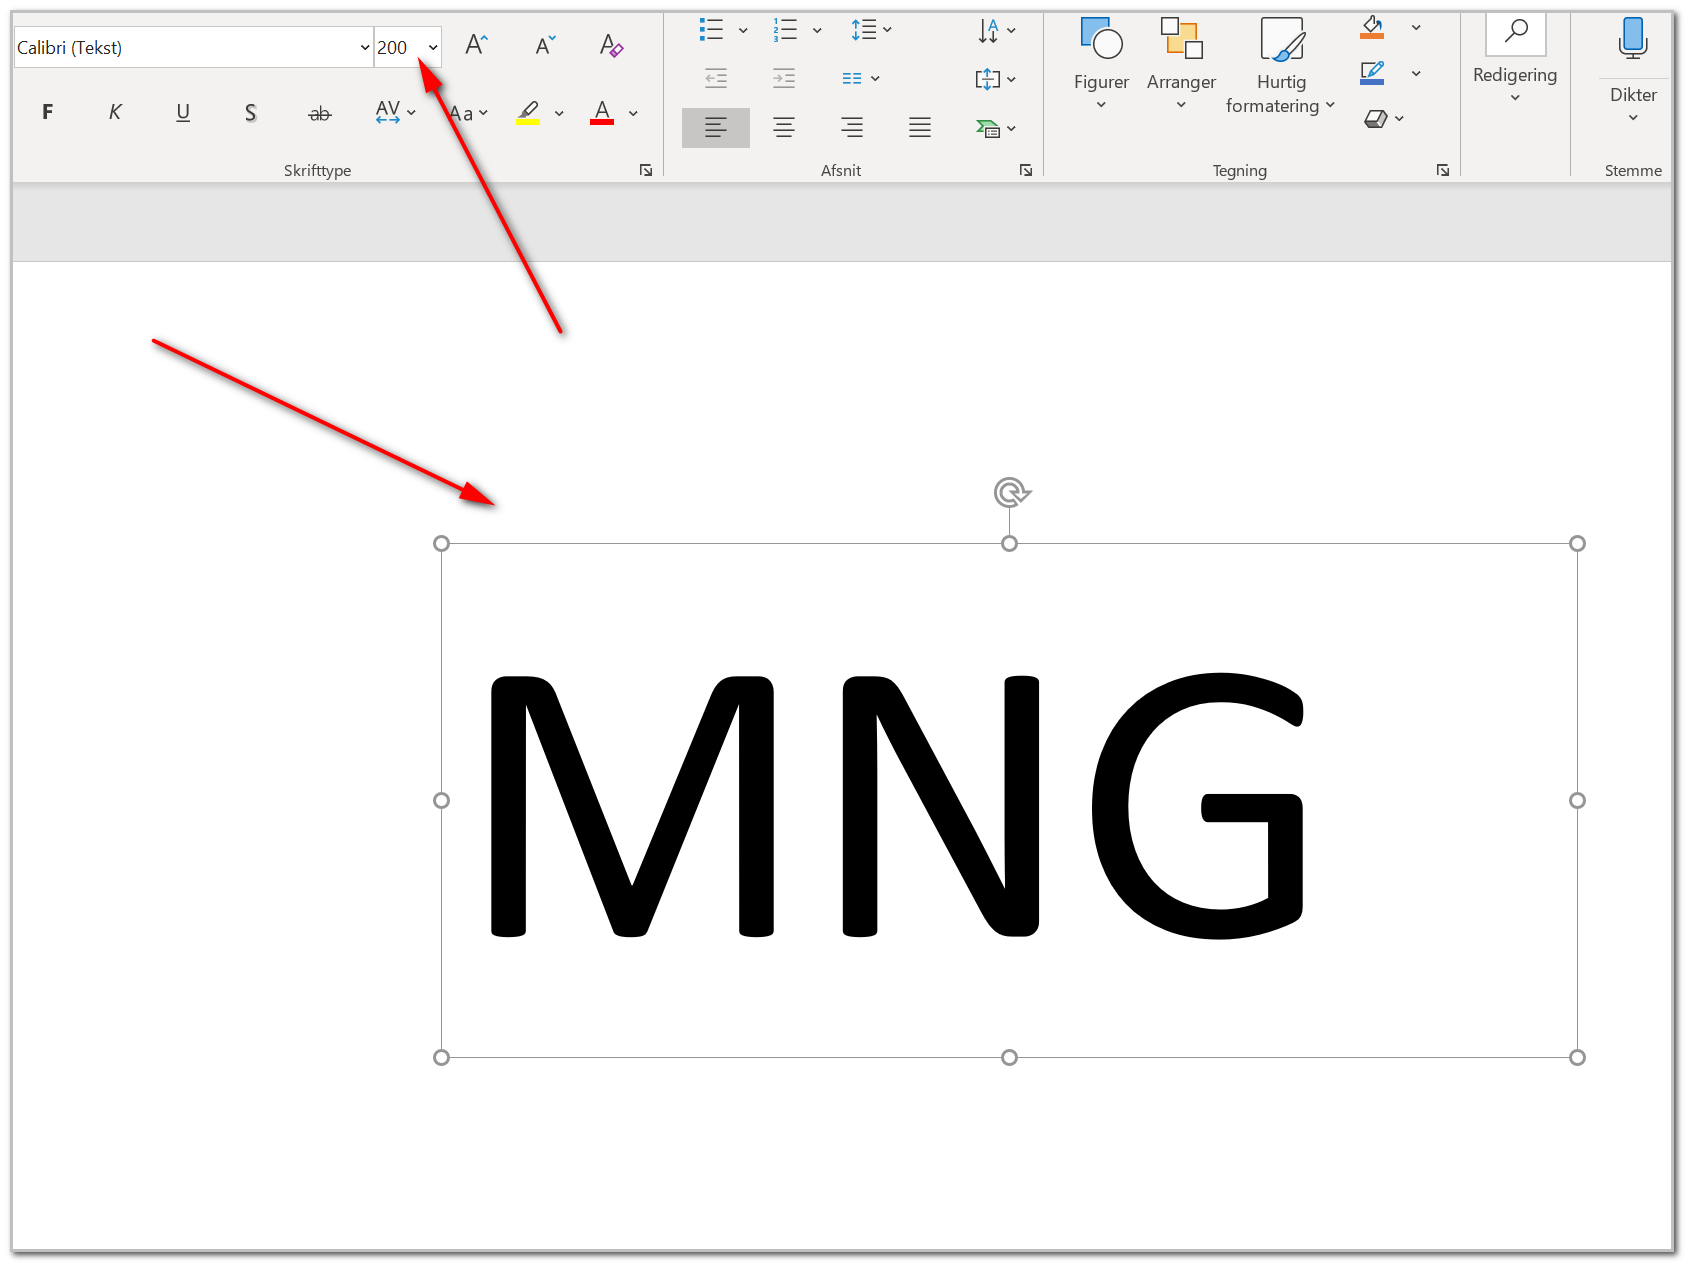The height and width of the screenshot is (1263, 1685).
Task: Justify the text
Action: [x=920, y=127]
